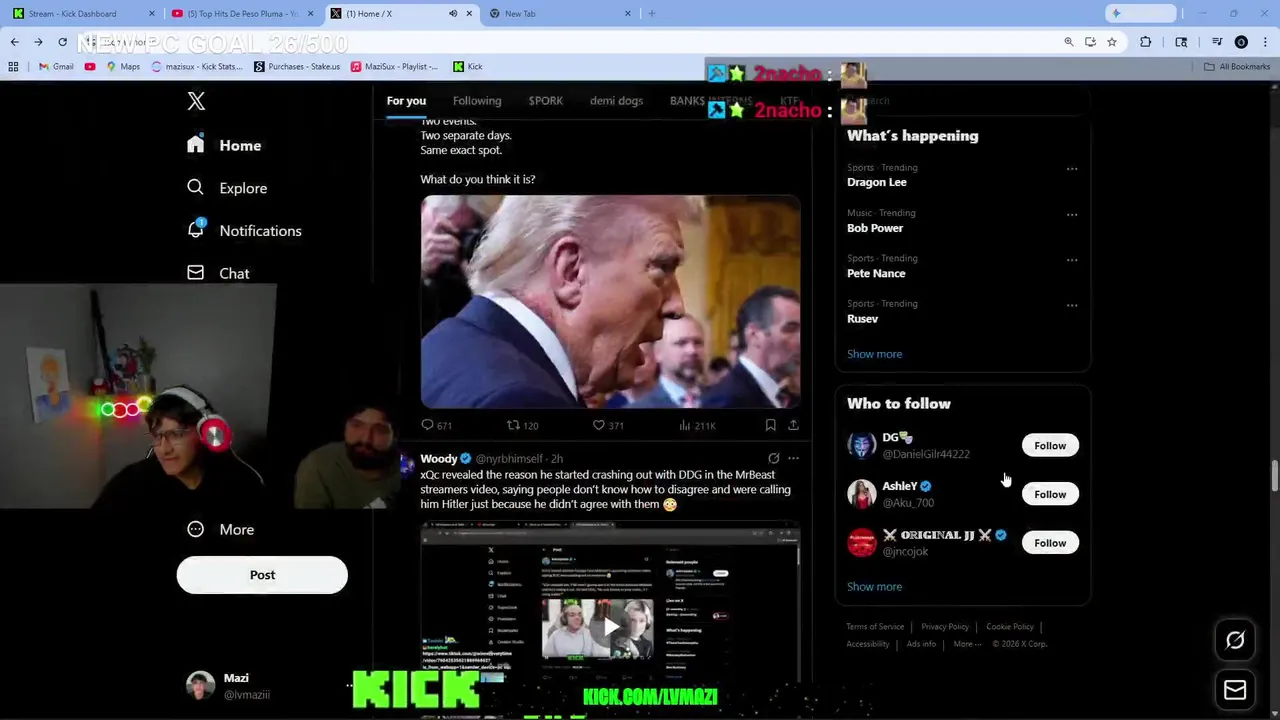Open the Ads info footer link
Viewport: 1280px width, 720px height.
click(x=921, y=644)
